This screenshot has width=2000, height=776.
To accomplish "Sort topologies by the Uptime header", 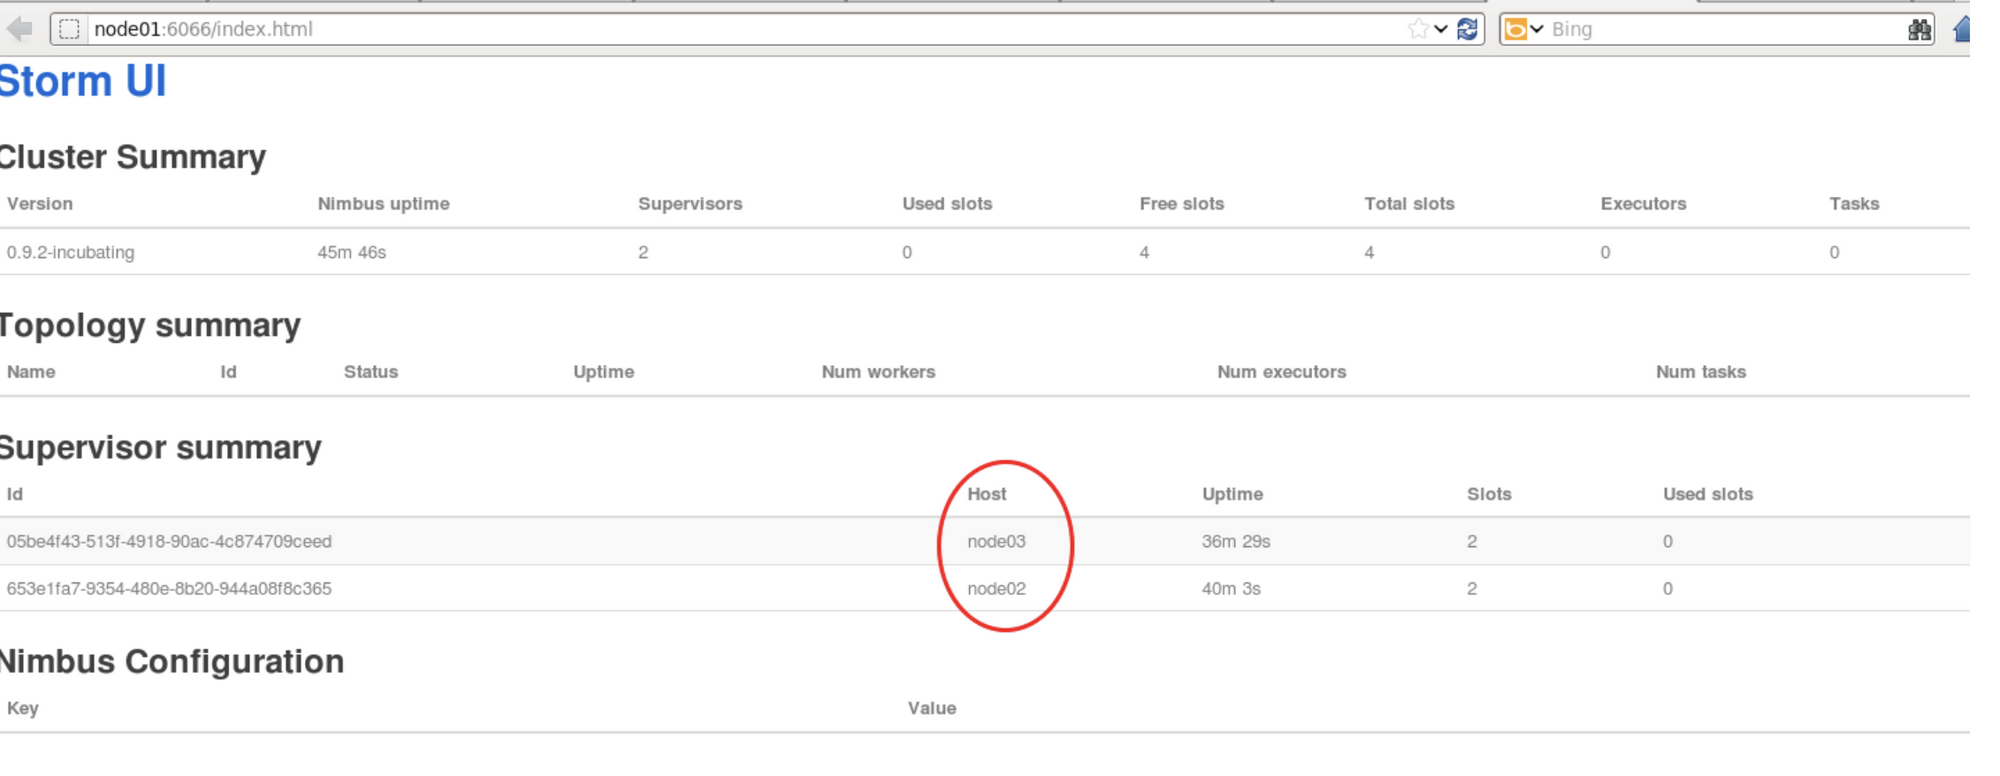I will click(604, 372).
